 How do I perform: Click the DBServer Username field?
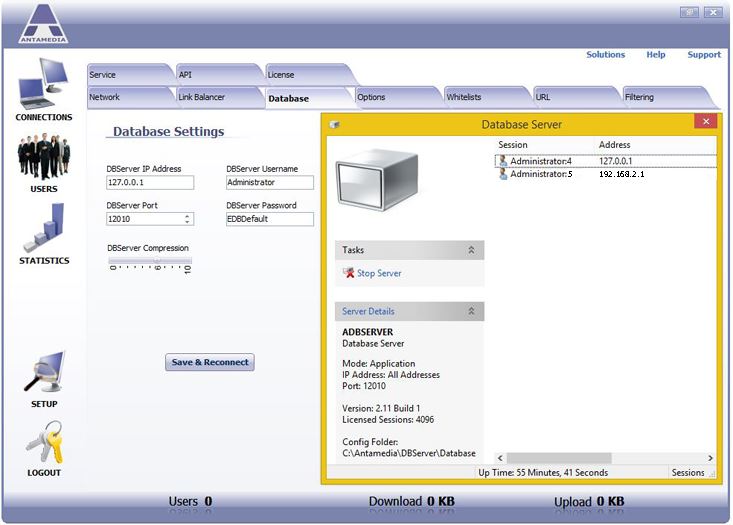pyautogui.click(x=270, y=182)
